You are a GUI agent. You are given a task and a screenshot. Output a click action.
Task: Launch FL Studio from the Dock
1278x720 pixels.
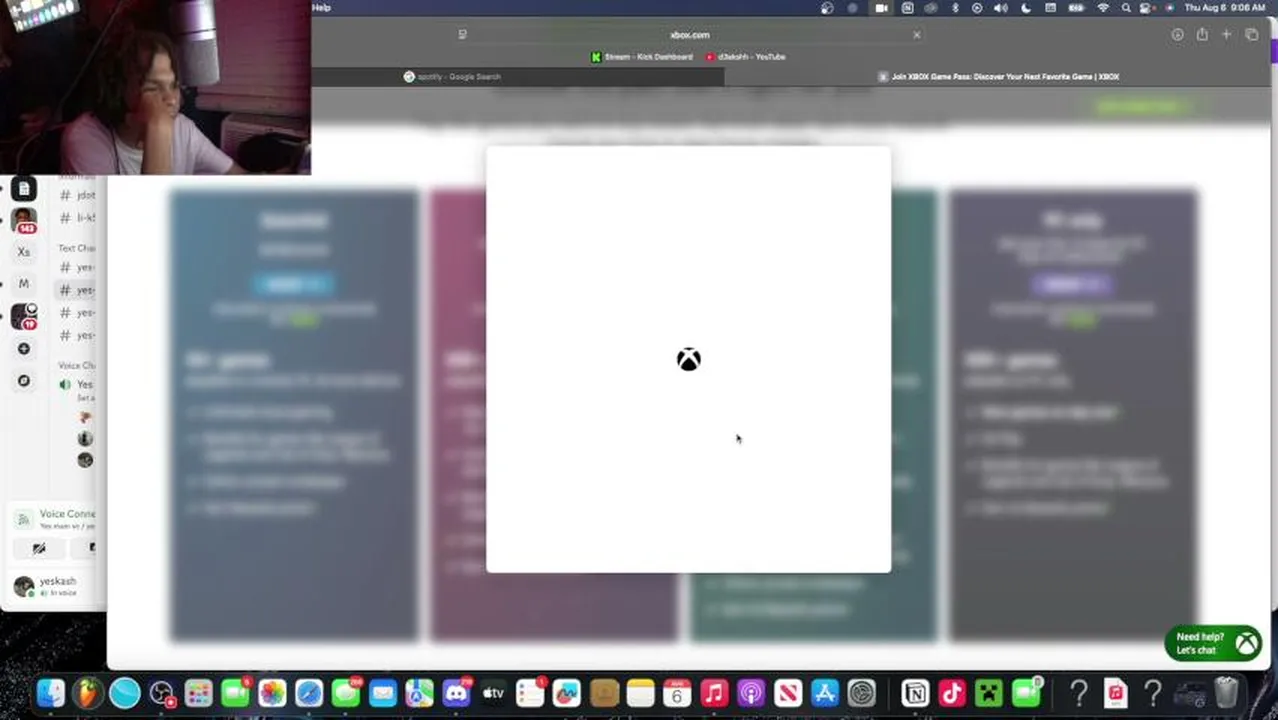[x=88, y=693]
